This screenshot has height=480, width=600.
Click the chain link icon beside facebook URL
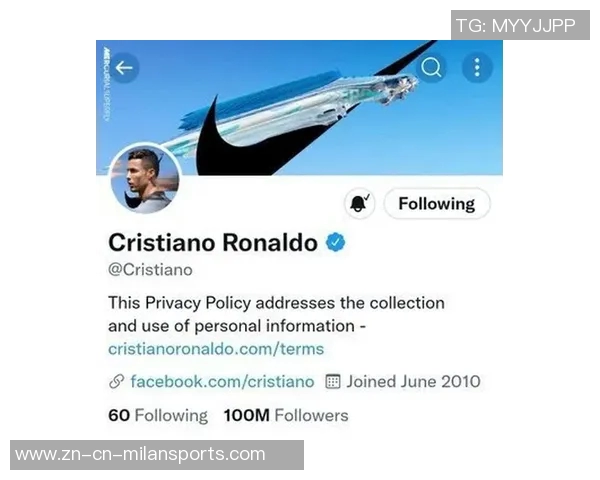116,381
